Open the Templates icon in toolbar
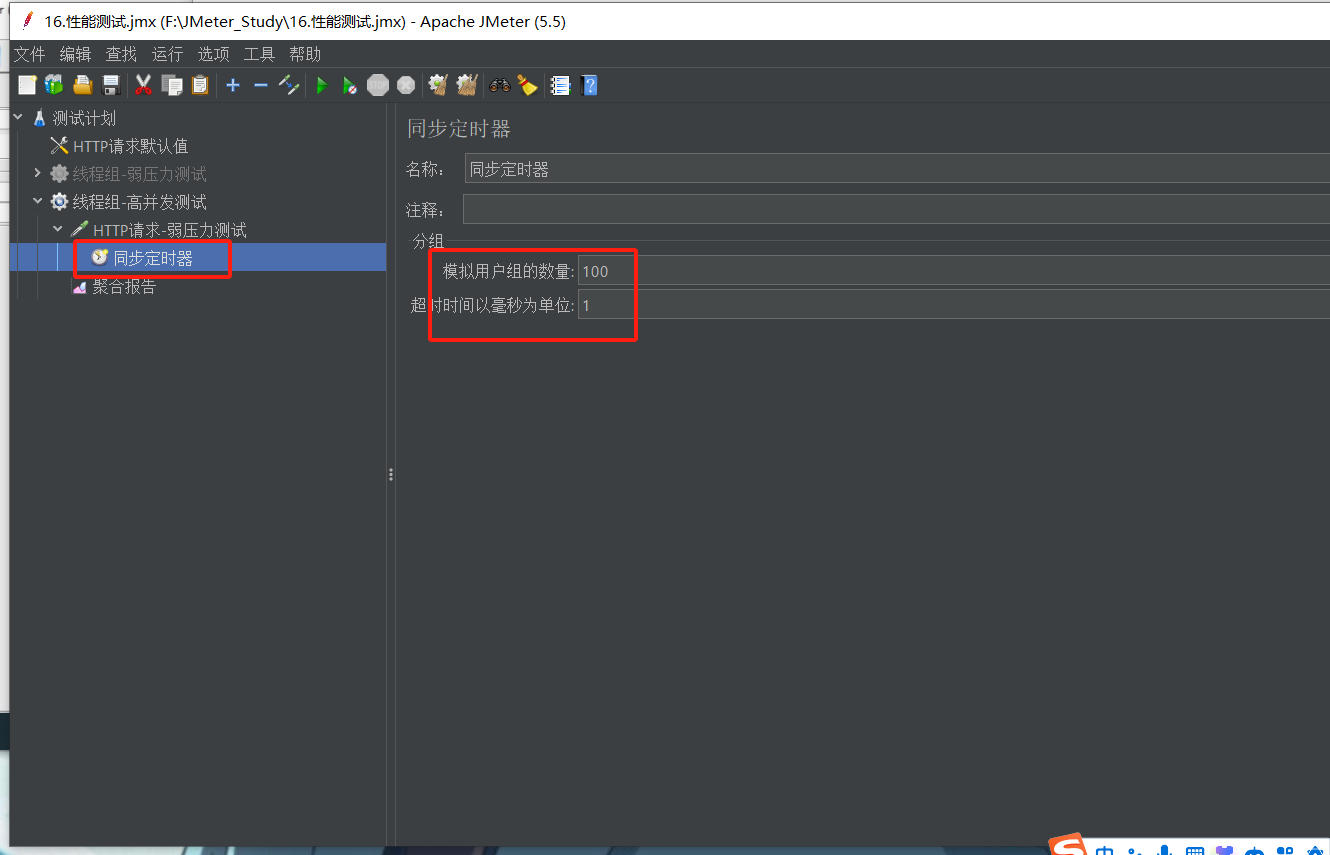Screen dimensions: 1330x855 pos(54,86)
